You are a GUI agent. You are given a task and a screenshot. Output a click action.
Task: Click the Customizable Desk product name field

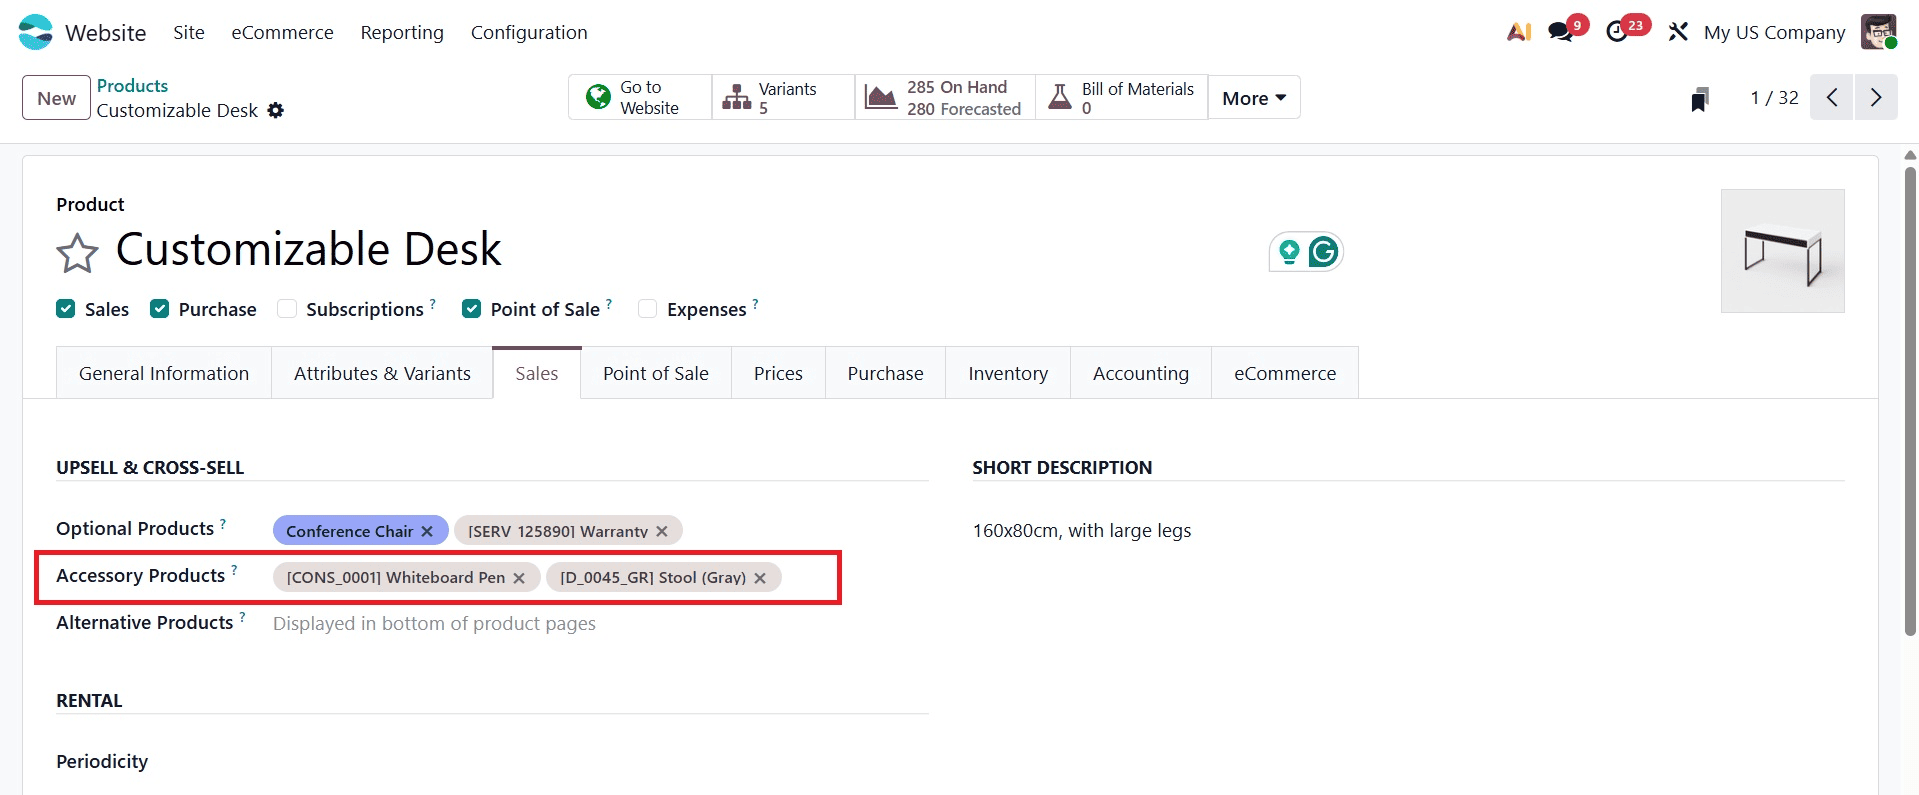click(x=309, y=249)
